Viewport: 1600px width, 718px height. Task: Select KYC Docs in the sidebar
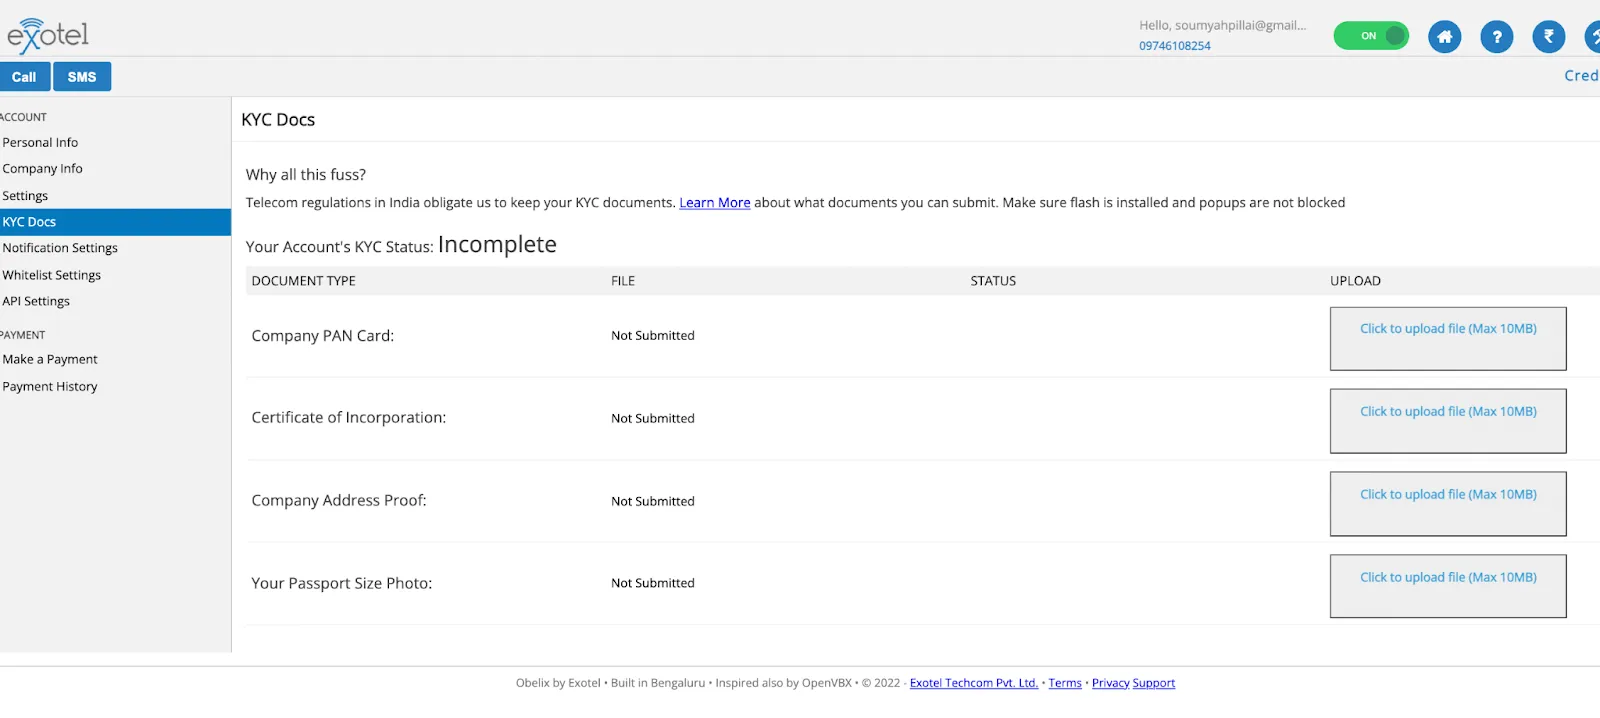tap(115, 222)
